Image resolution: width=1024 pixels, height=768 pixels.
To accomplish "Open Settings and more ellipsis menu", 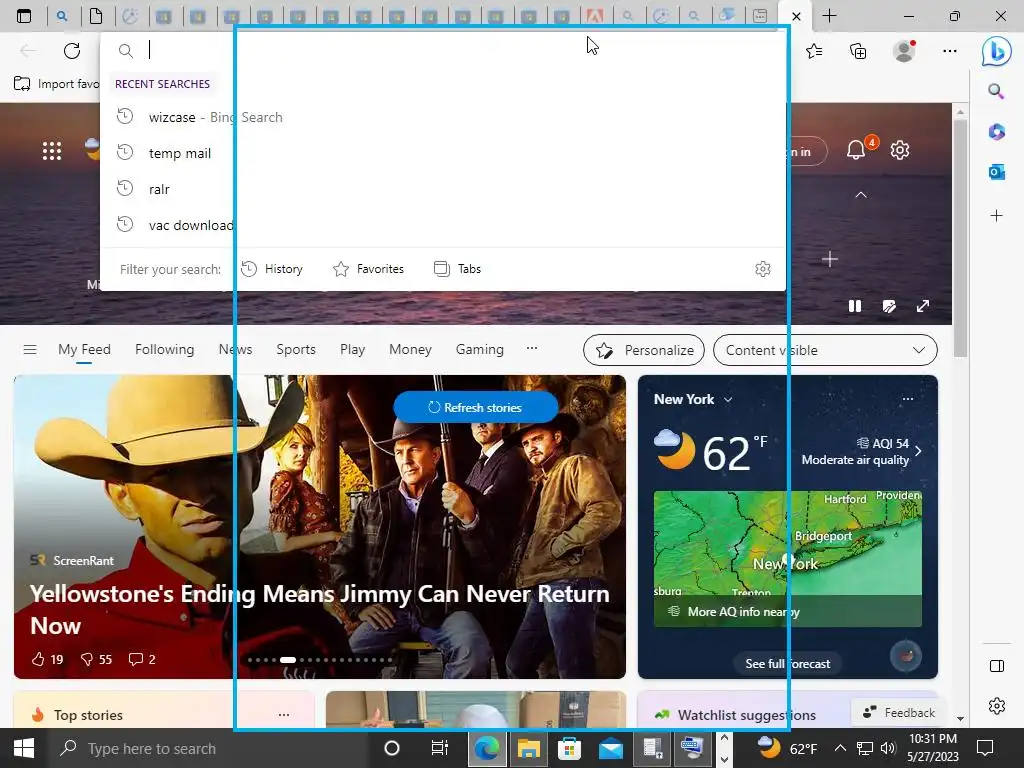I will [x=950, y=51].
